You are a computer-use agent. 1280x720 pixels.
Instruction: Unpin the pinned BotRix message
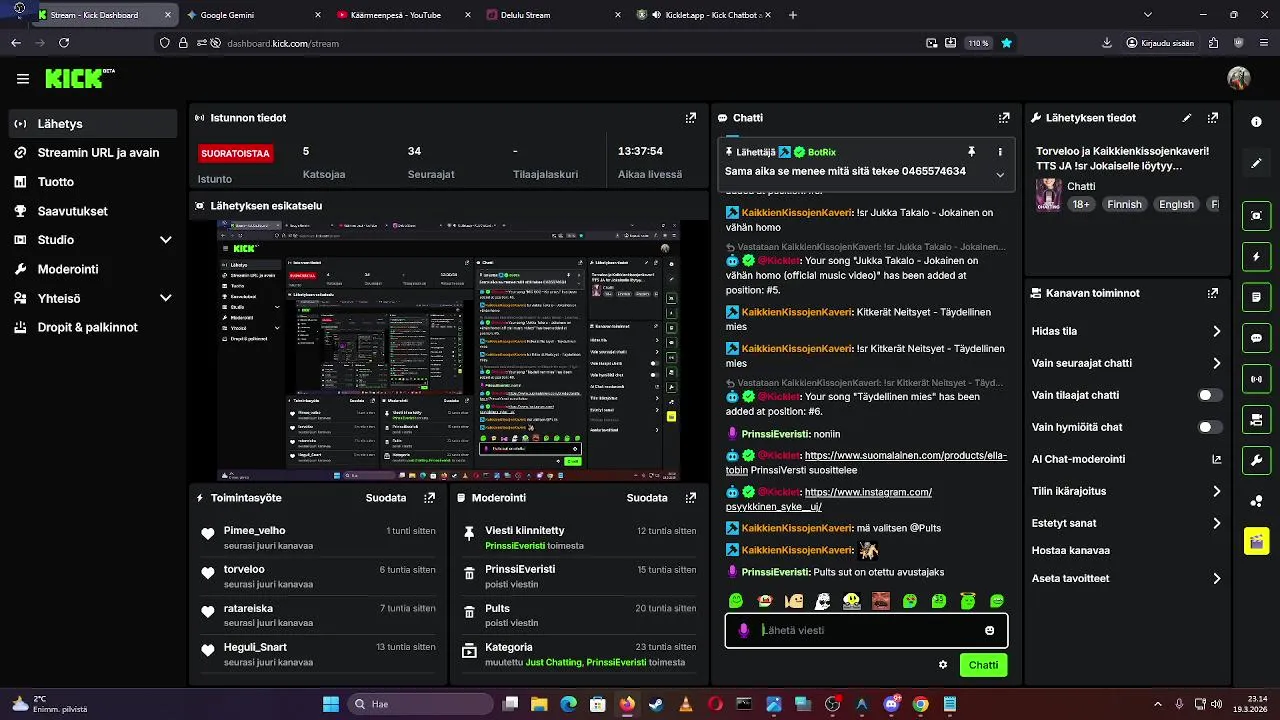970,152
